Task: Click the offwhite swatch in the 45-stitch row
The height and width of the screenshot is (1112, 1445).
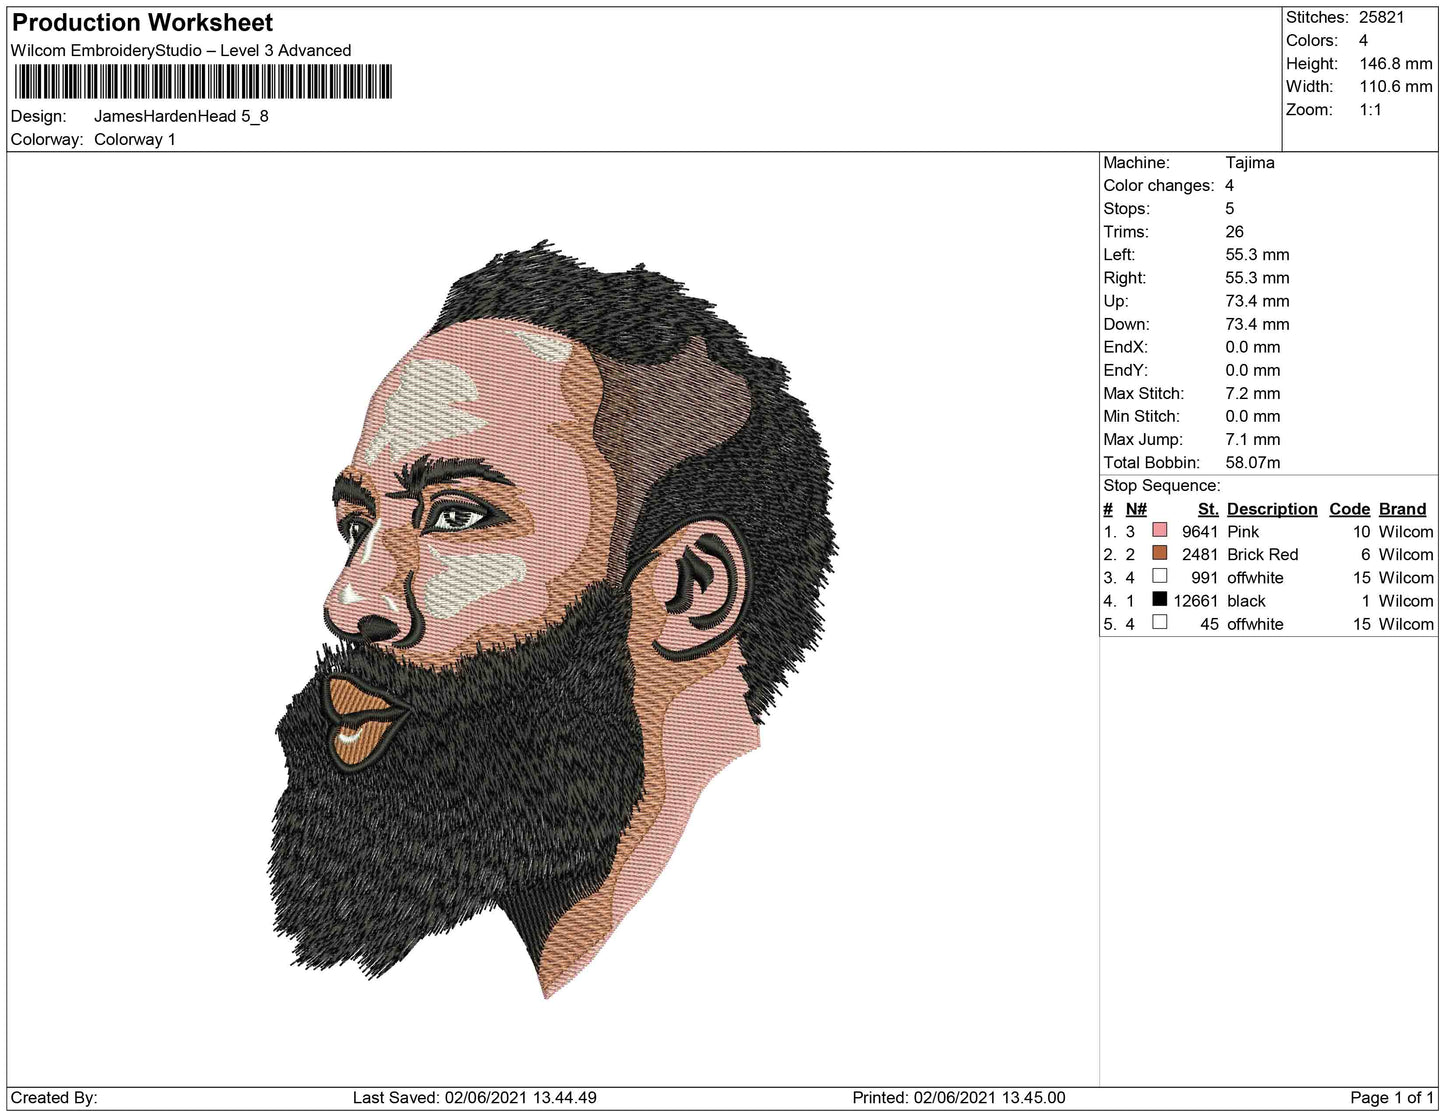Action: [x=1160, y=623]
